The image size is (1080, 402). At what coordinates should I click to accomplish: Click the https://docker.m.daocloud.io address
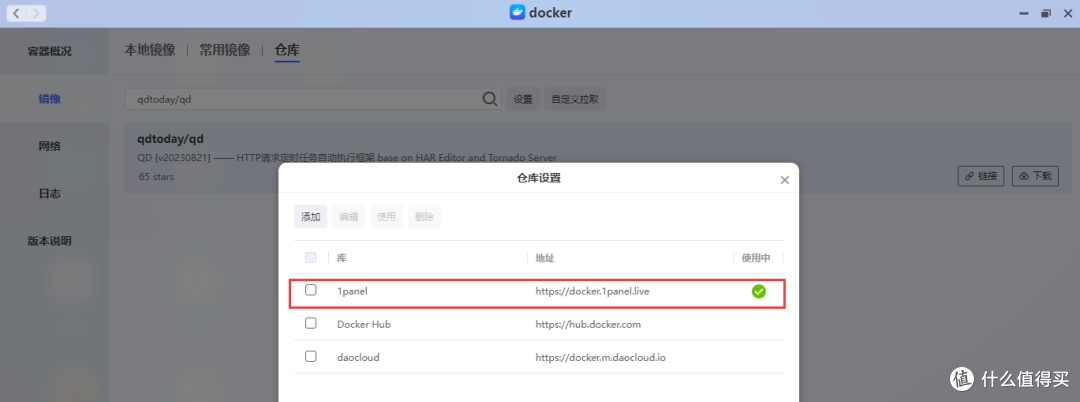pos(601,357)
